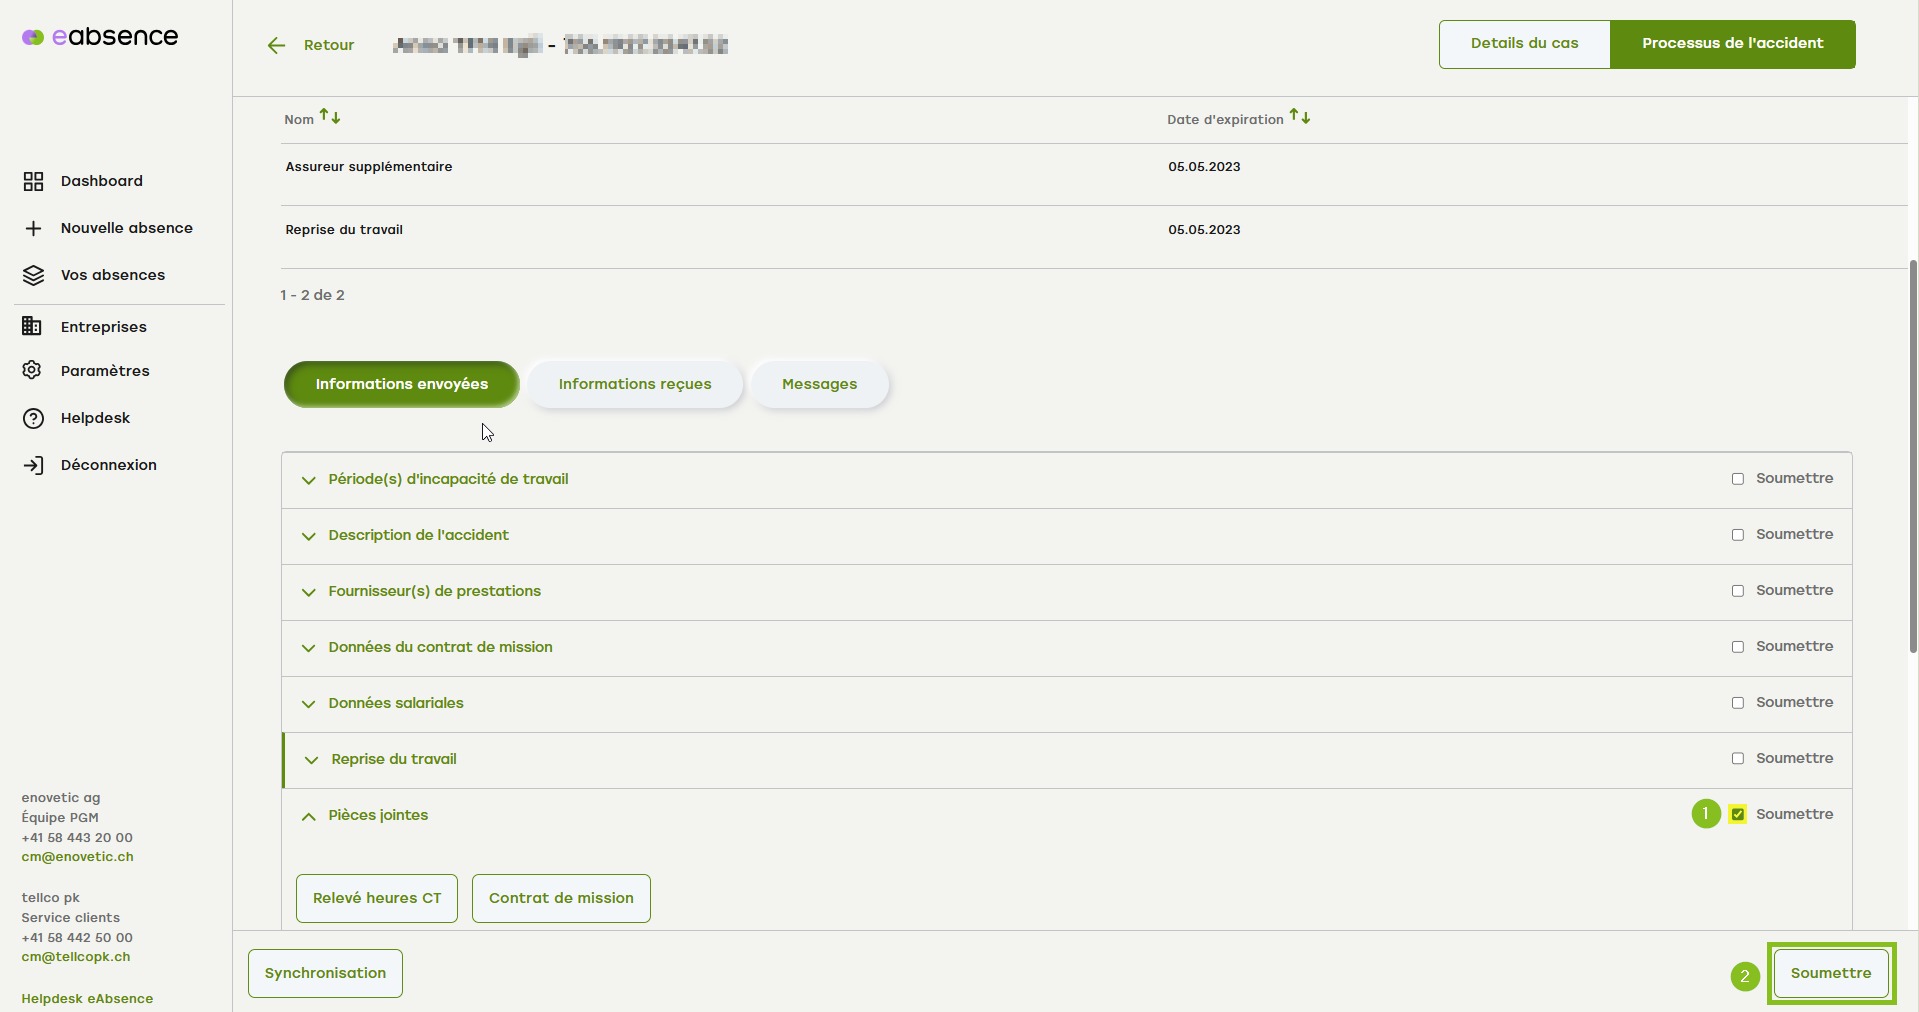Image resolution: width=1919 pixels, height=1012 pixels.
Task: Click the Dashboard grid icon
Action: pyautogui.click(x=33, y=181)
